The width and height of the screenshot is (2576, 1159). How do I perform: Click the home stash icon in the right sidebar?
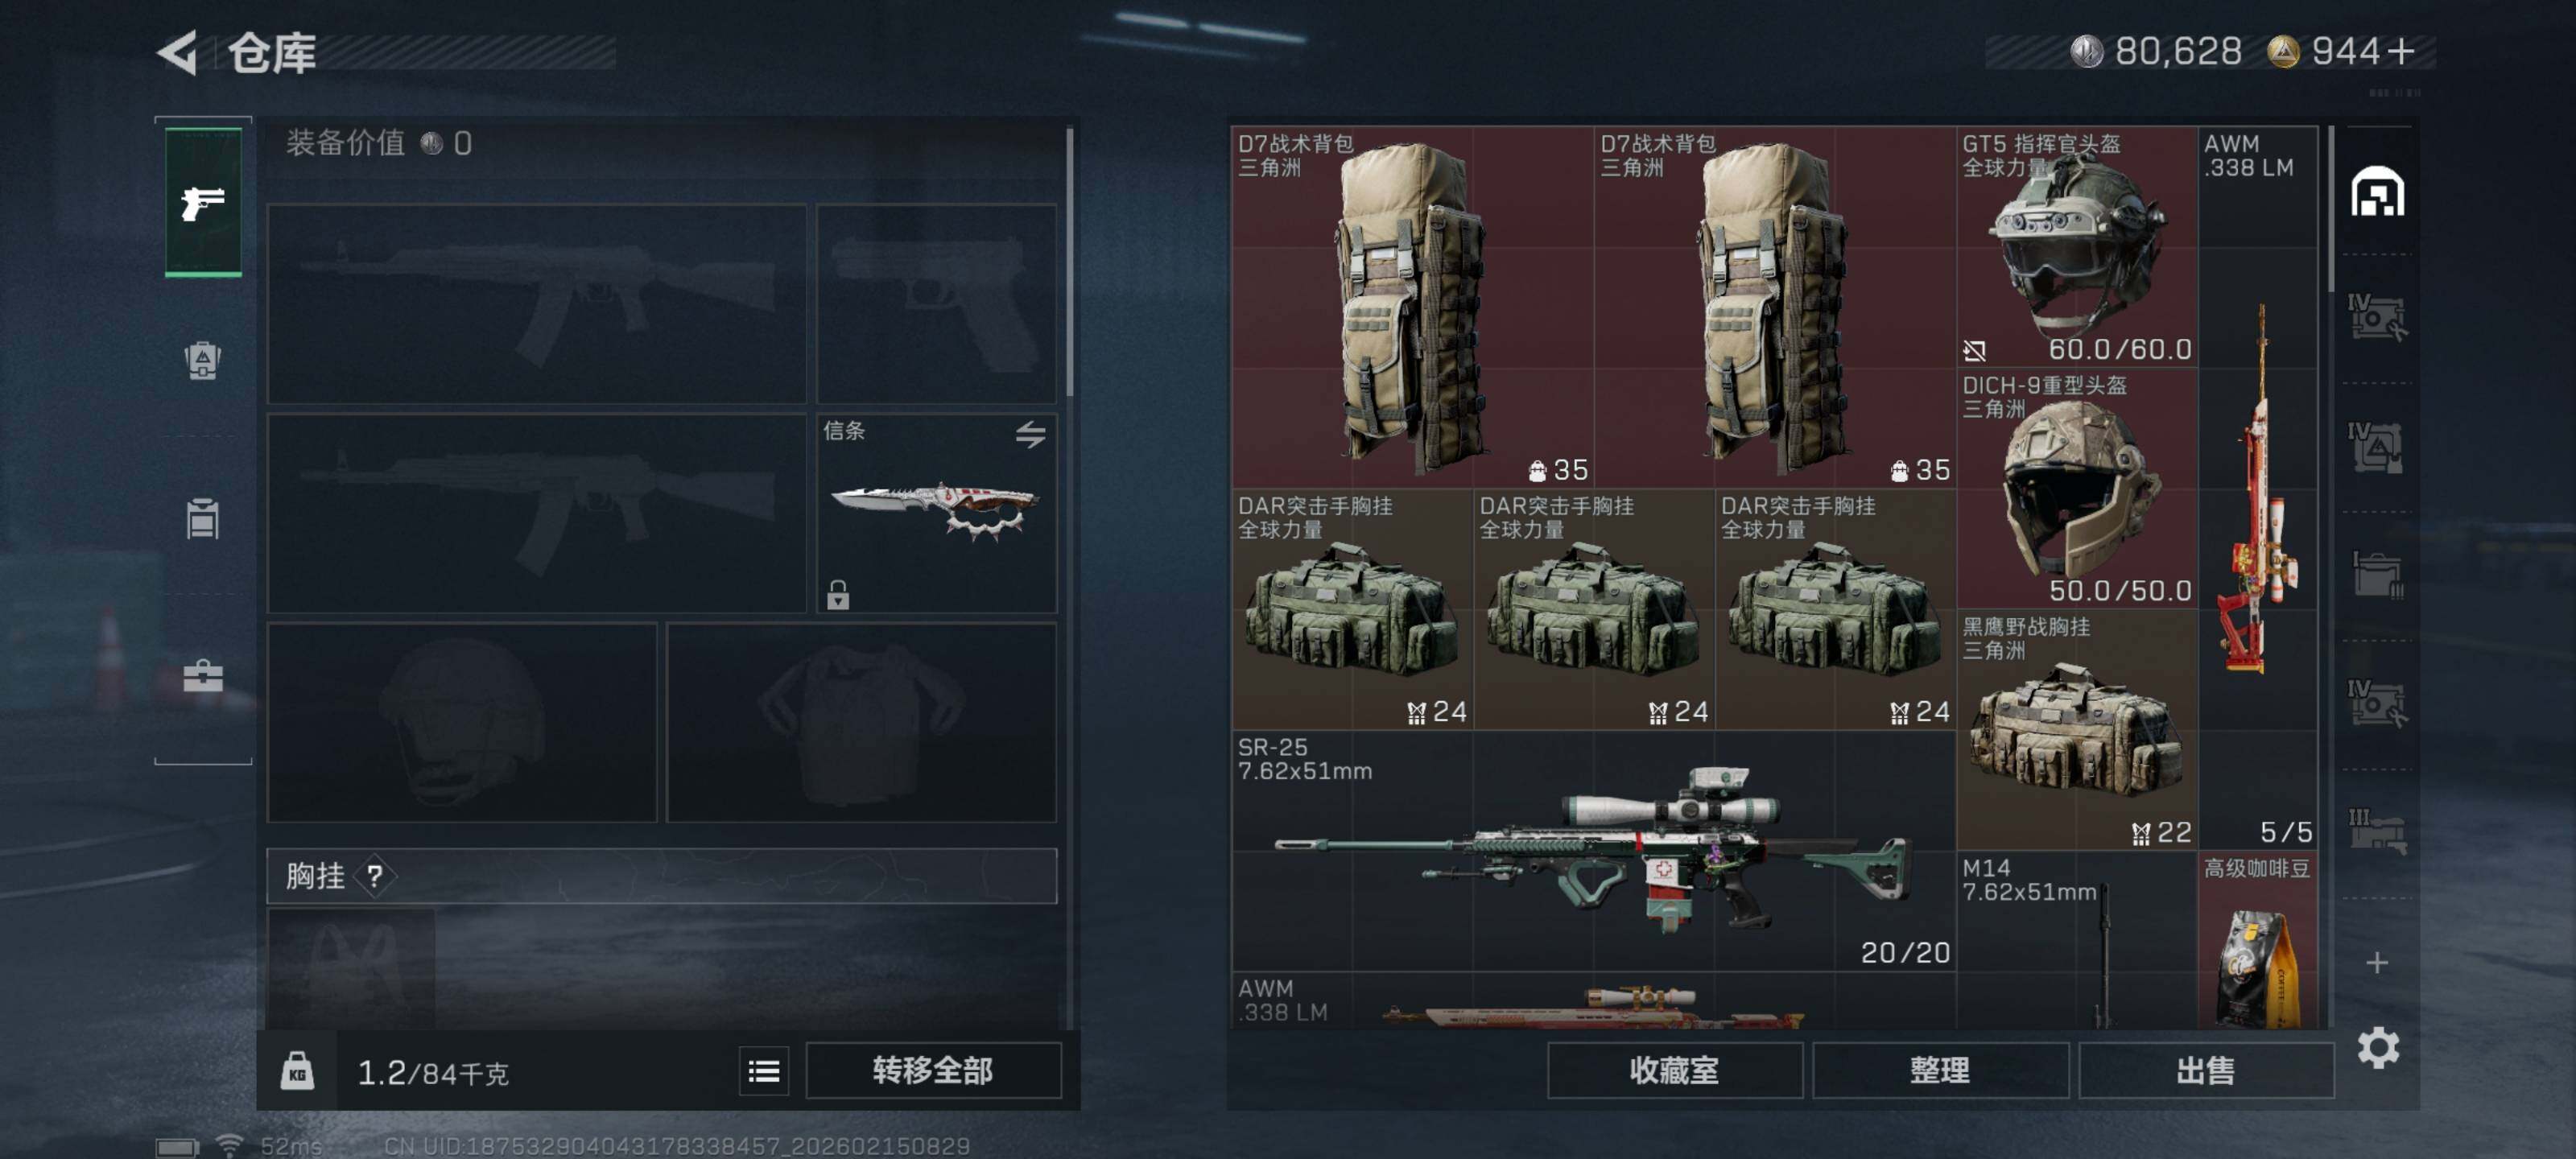pyautogui.click(x=2377, y=192)
